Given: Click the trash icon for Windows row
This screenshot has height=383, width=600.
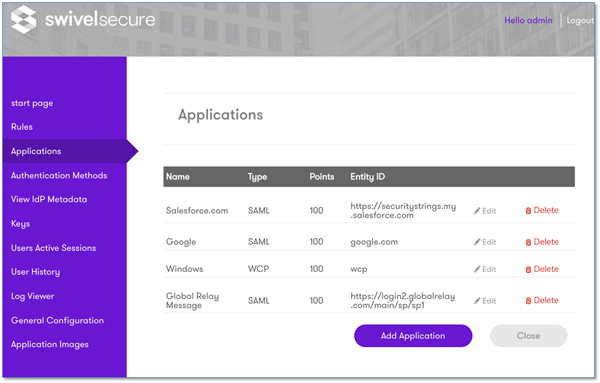Looking at the screenshot, I should pos(528,269).
